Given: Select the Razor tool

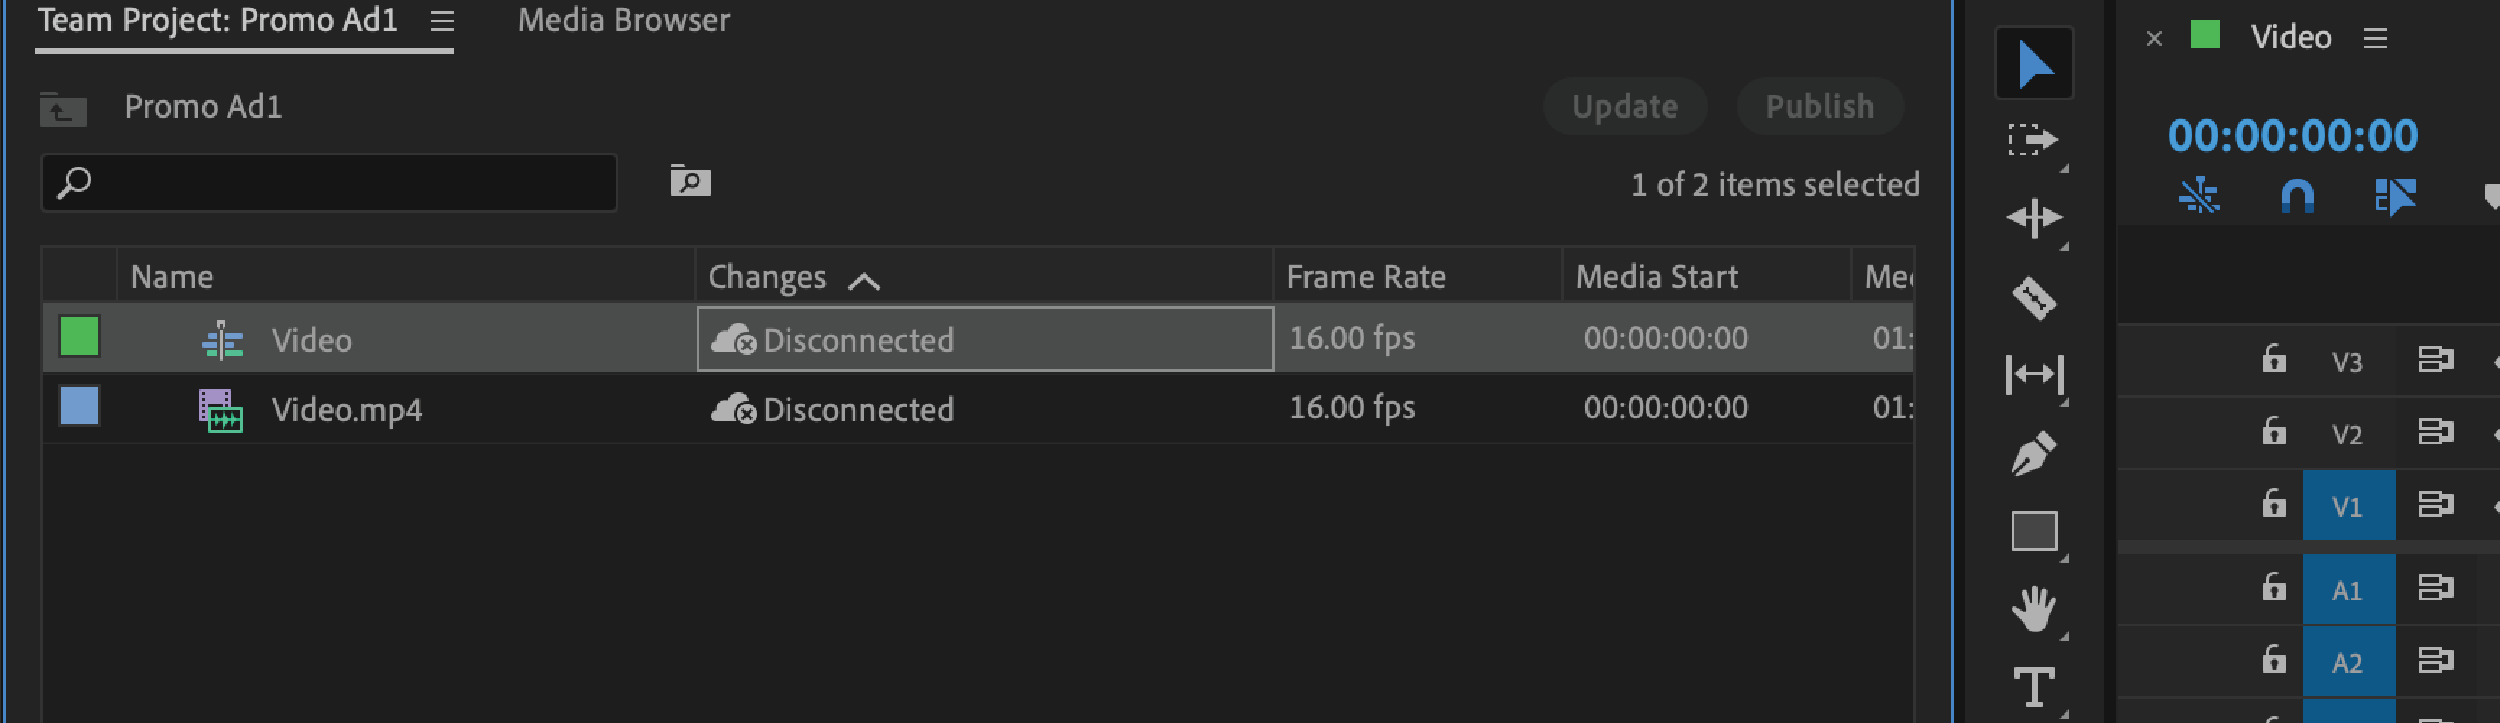Looking at the screenshot, I should (2034, 297).
